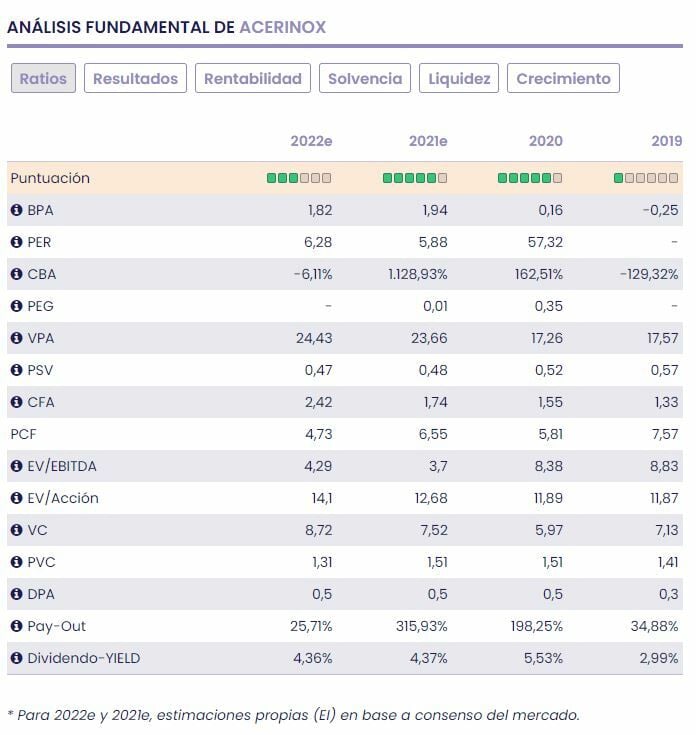Click the 2022e score rating squares
Viewport: 696px width, 735px height.
(x=298, y=178)
